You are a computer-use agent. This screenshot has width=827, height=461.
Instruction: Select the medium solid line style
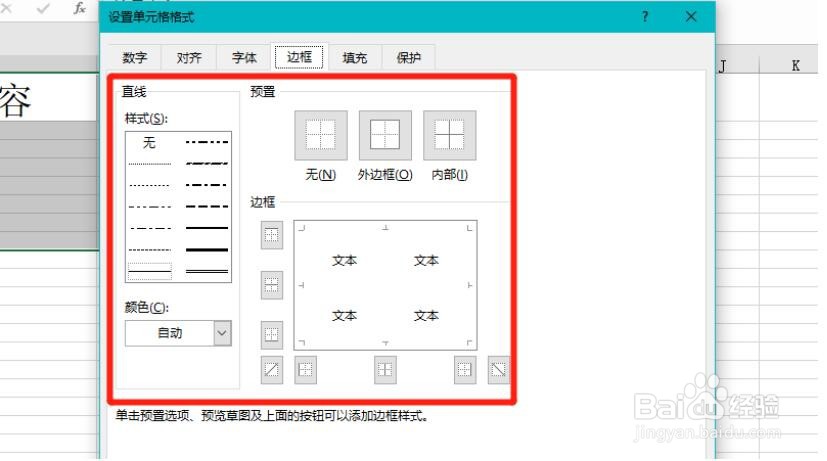[x=207, y=228]
